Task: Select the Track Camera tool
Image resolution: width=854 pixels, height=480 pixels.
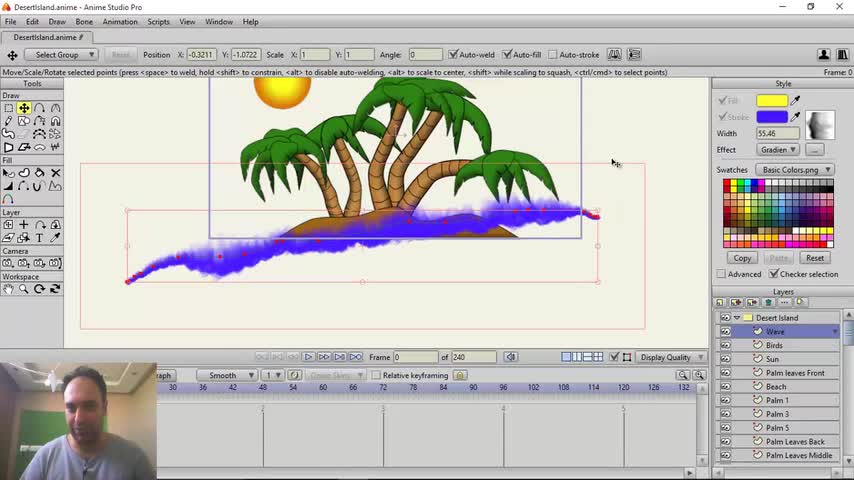Action: click(8, 263)
